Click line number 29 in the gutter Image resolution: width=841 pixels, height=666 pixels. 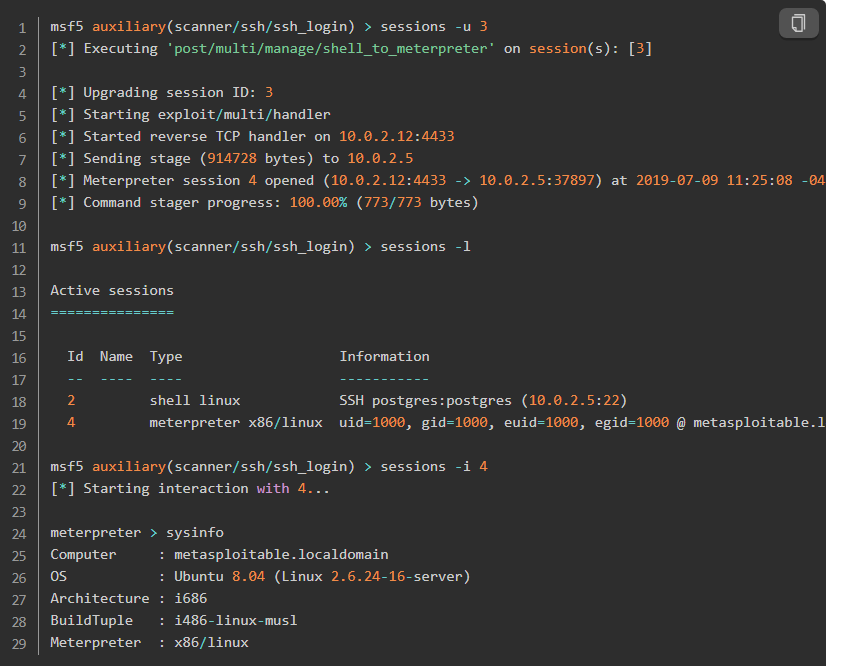pyautogui.click(x=19, y=643)
